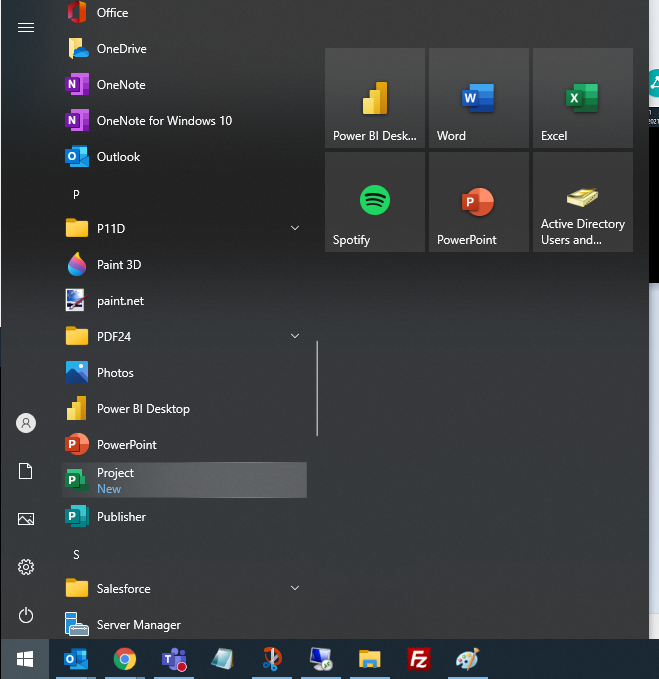Open the Word pinned tile
659x679 pixels.
[x=478, y=98]
